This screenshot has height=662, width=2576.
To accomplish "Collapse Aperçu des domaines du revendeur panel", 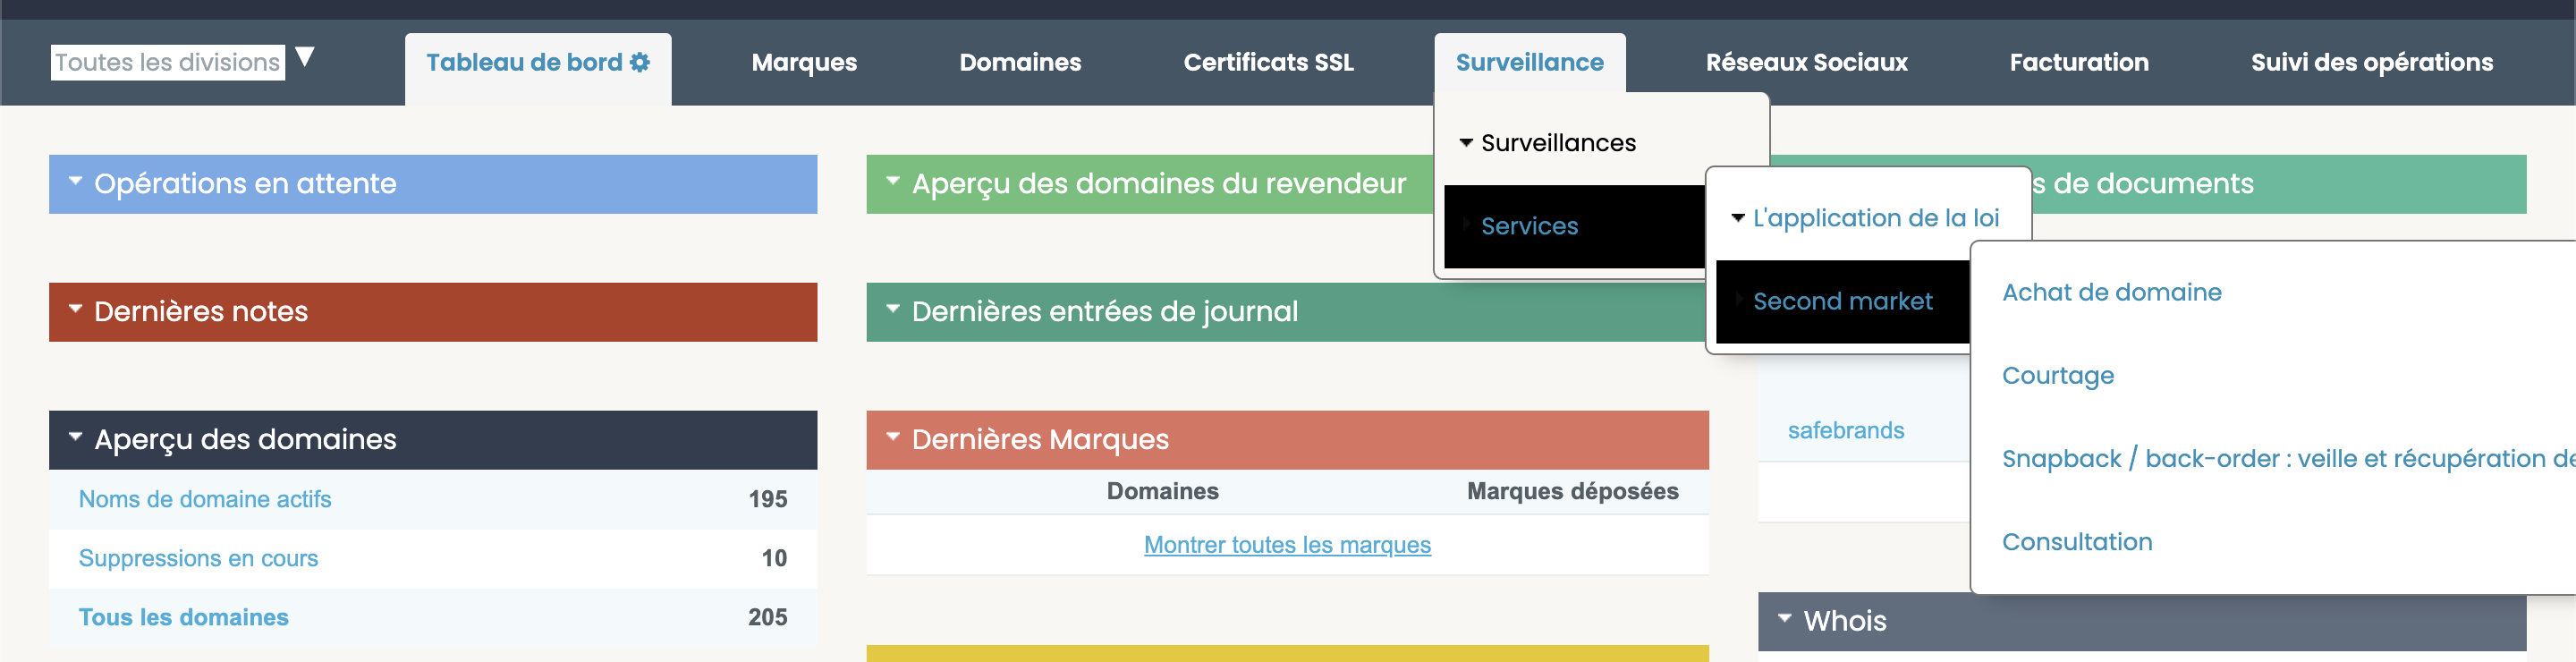I will tap(893, 182).
